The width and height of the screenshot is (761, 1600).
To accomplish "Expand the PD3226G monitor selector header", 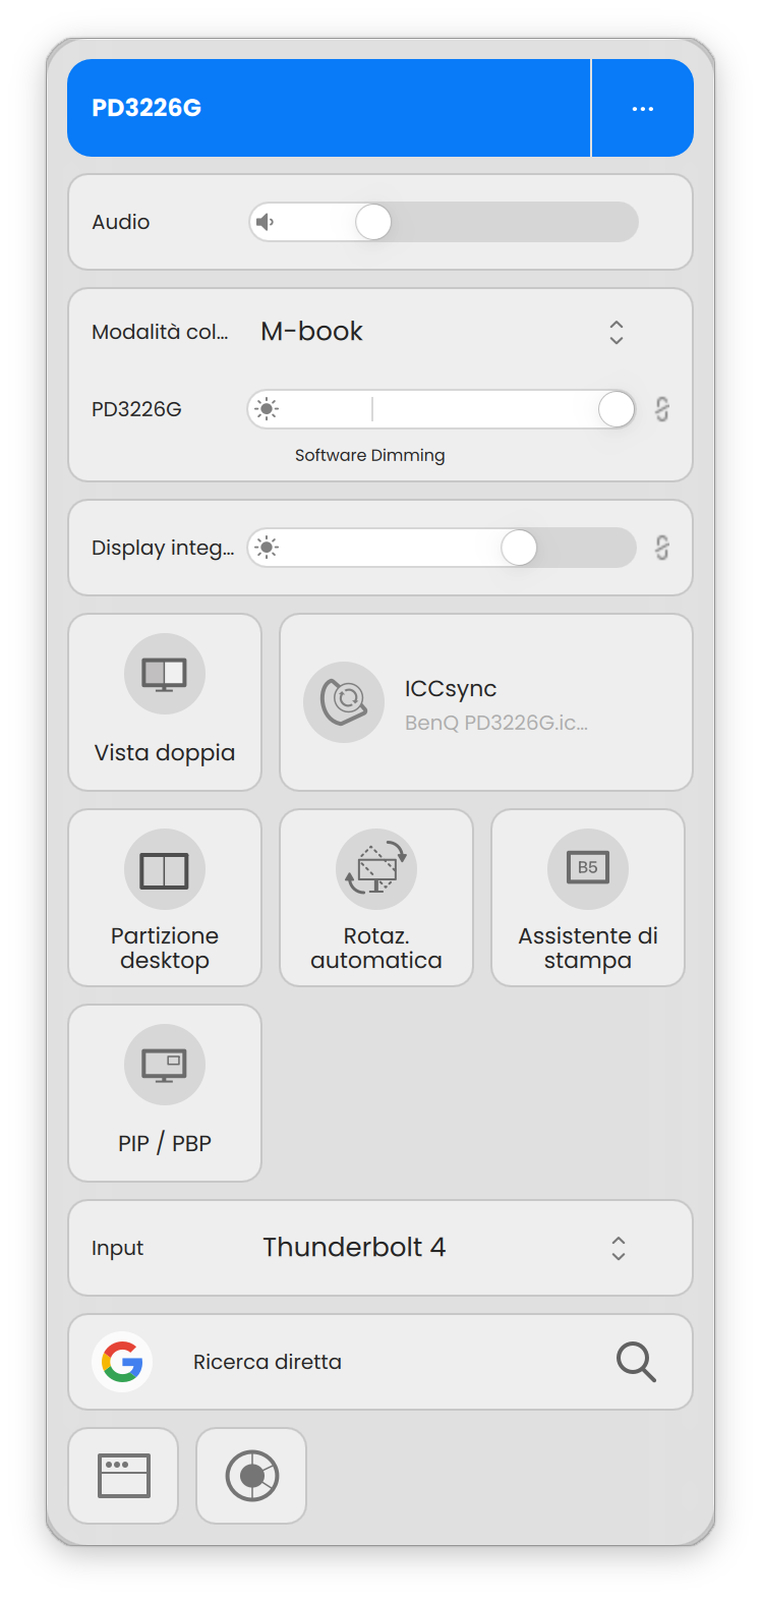I will pyautogui.click(x=328, y=108).
